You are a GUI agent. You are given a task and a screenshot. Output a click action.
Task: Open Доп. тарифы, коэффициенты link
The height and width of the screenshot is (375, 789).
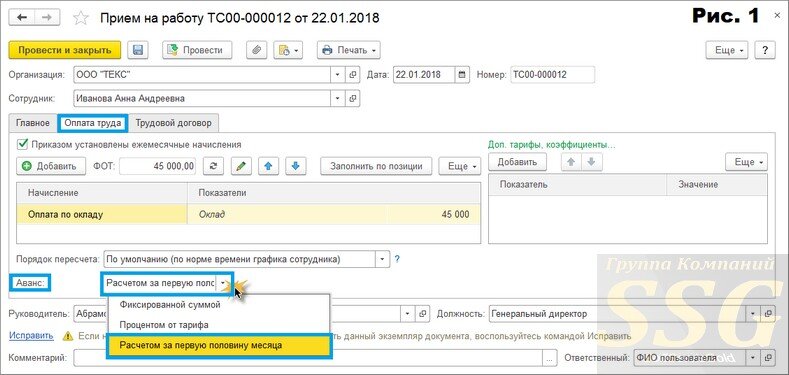coord(551,144)
